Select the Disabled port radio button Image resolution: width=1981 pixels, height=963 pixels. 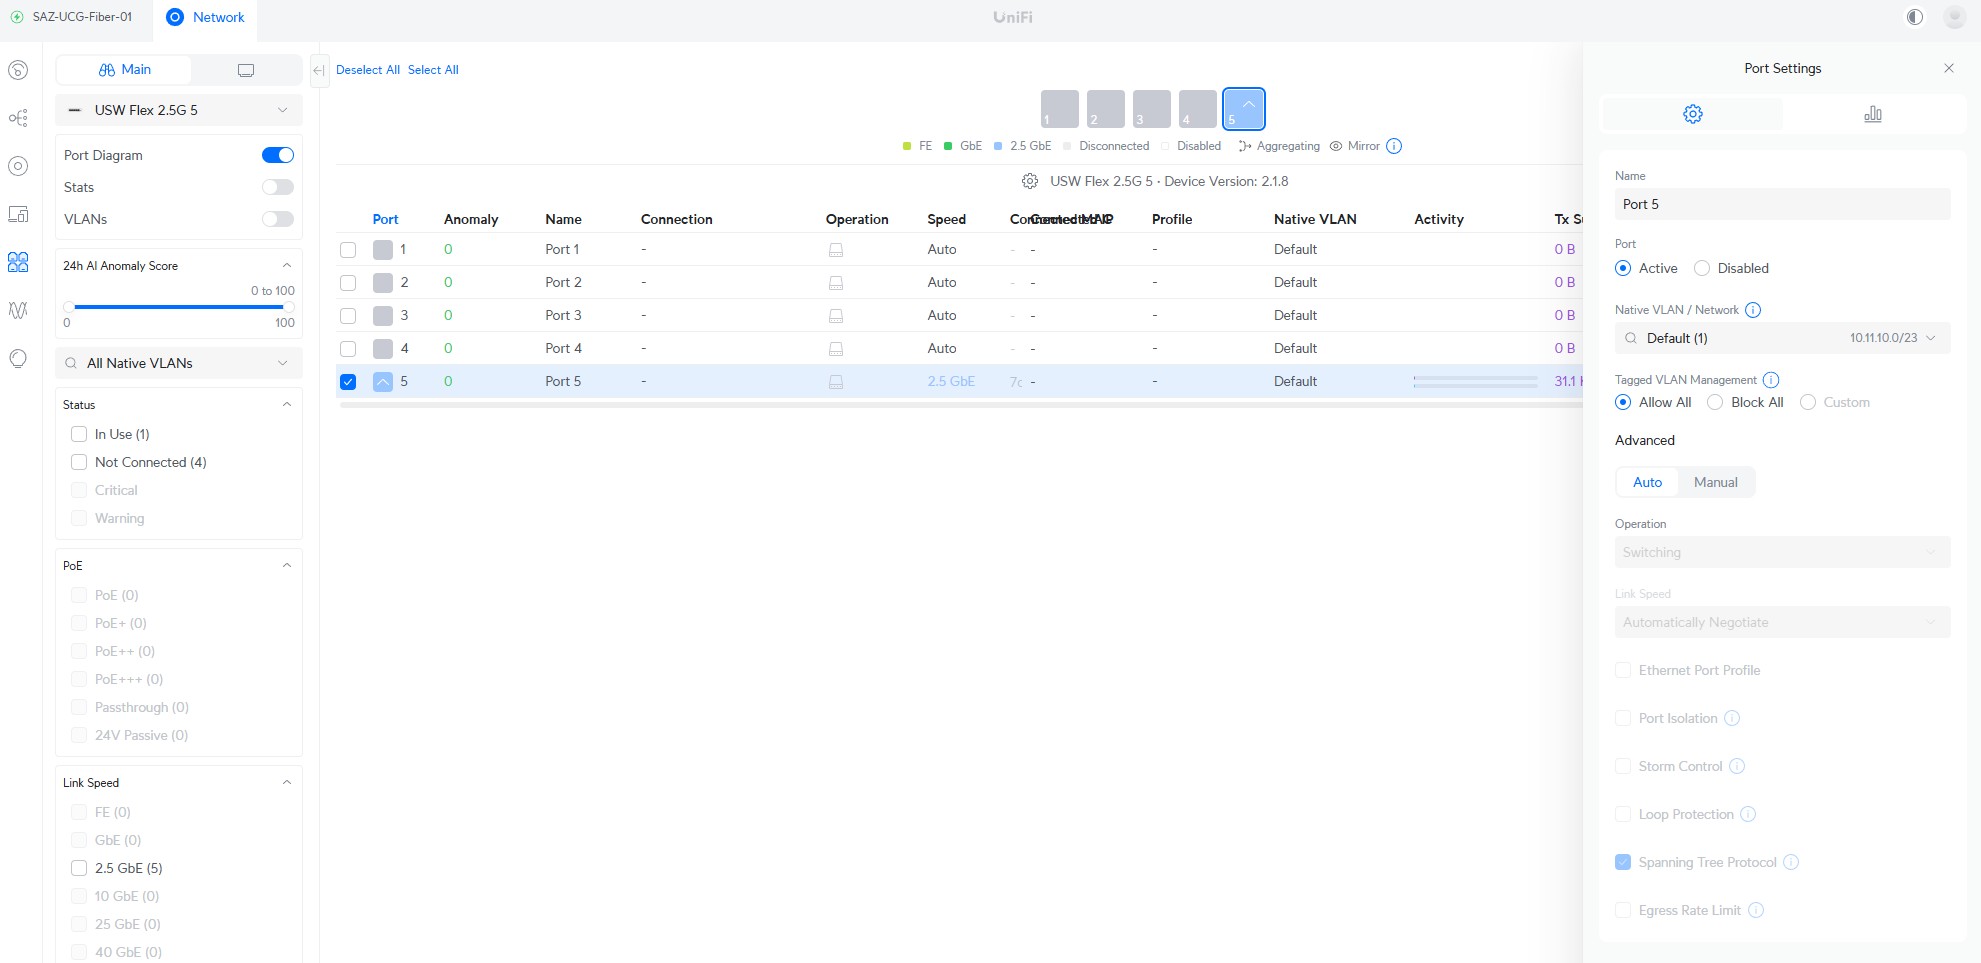(1702, 268)
